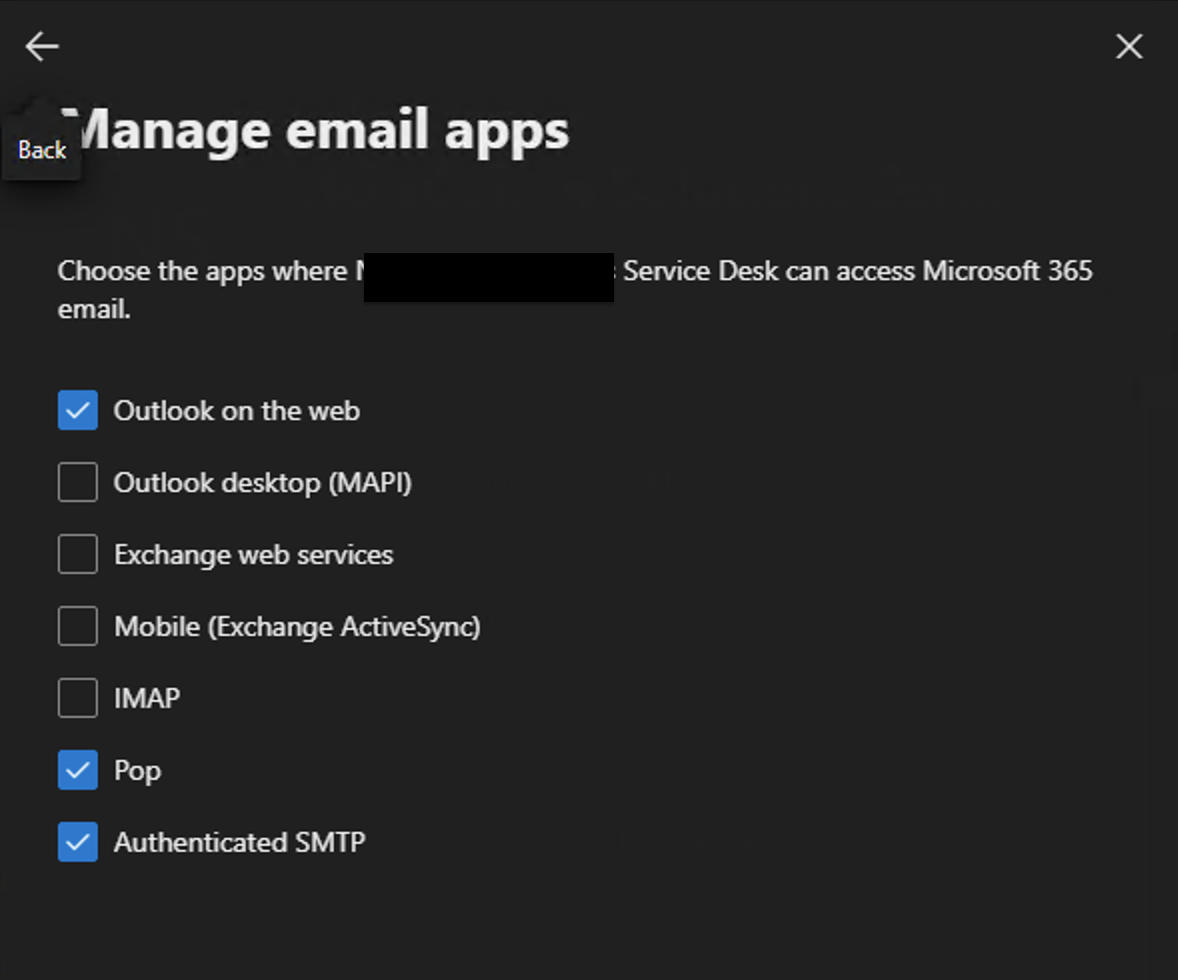Uncheck Outlook on the web checkbox

(77, 410)
